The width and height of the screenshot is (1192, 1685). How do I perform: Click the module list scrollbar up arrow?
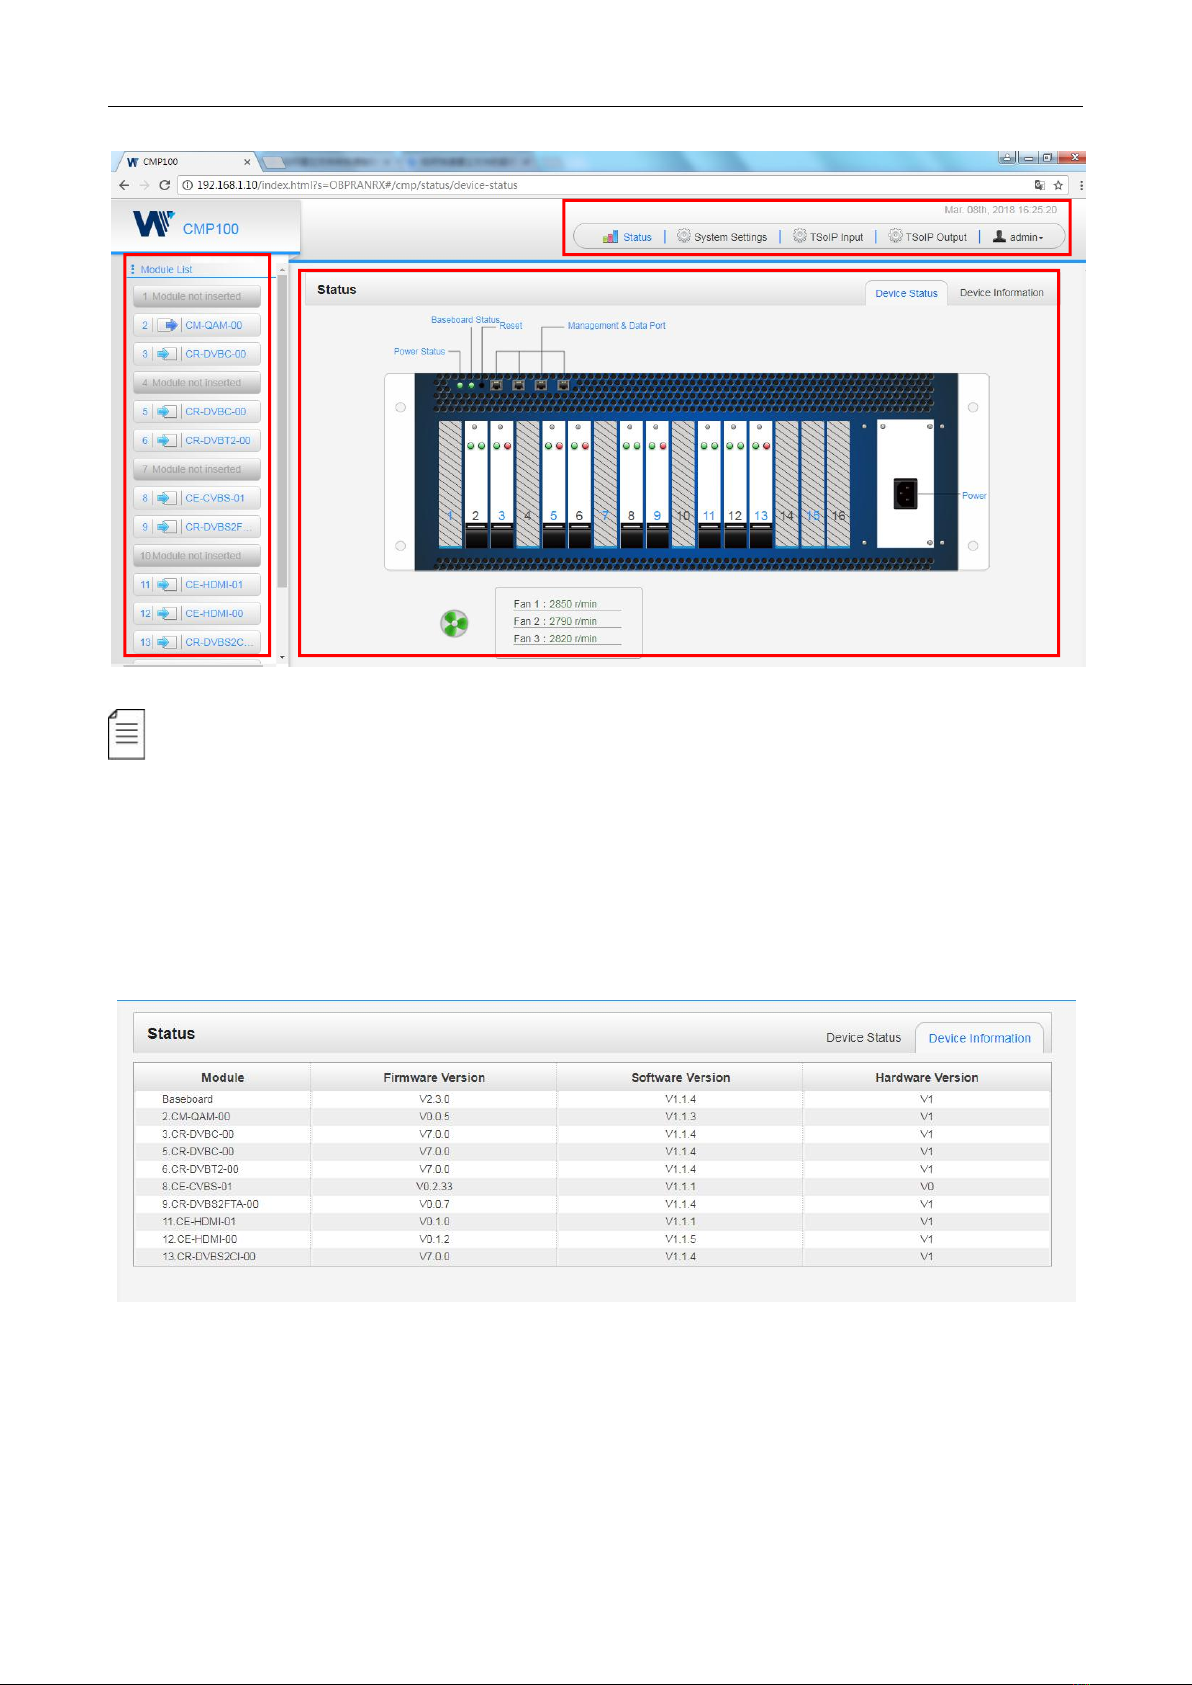tap(282, 270)
